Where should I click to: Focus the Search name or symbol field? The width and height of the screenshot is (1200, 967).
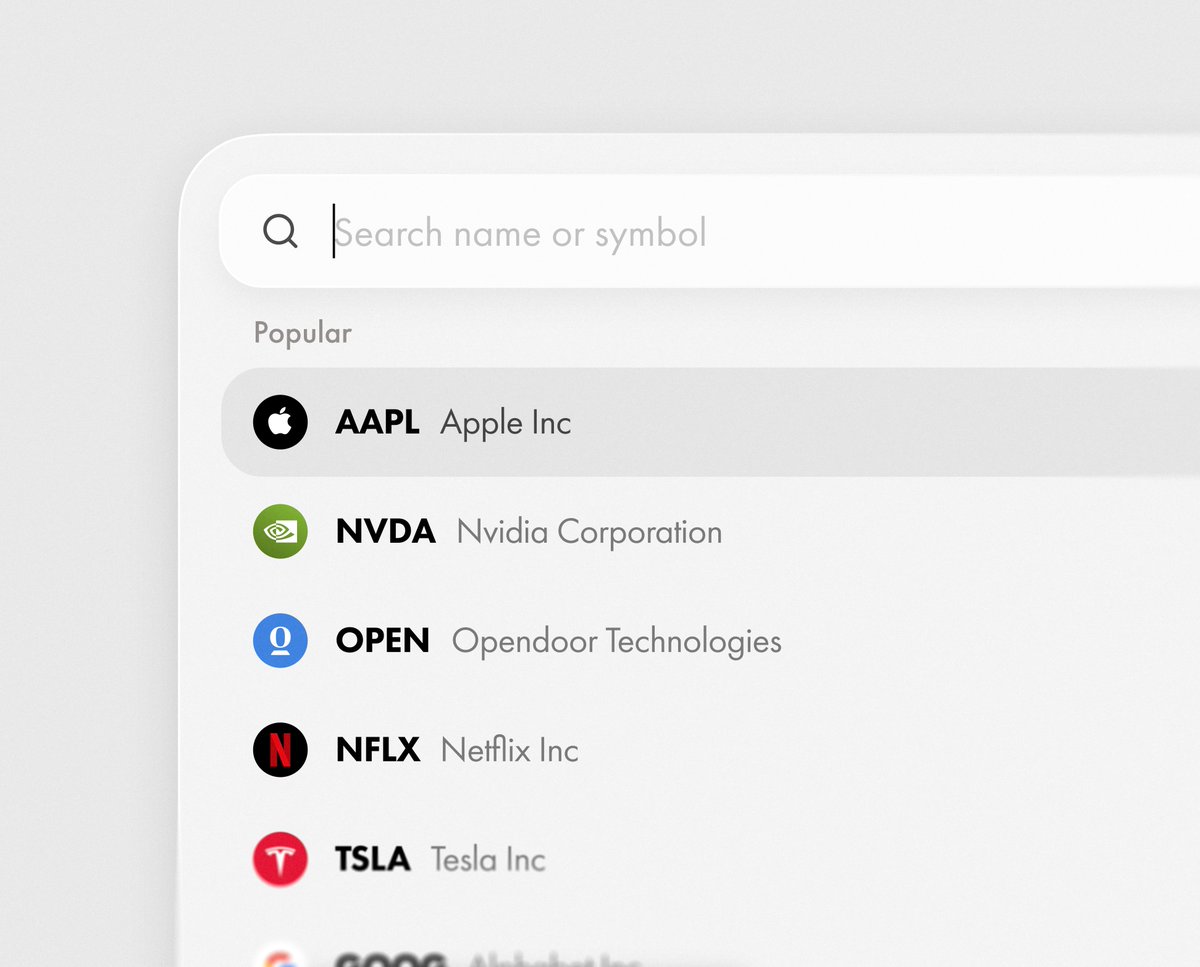[709, 232]
